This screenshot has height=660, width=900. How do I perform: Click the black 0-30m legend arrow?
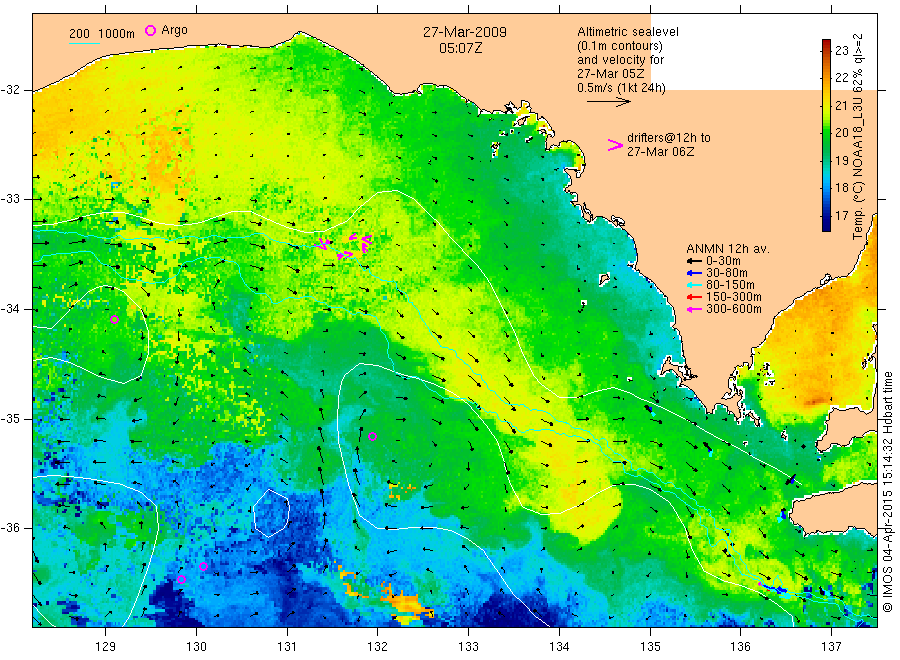[x=695, y=261]
